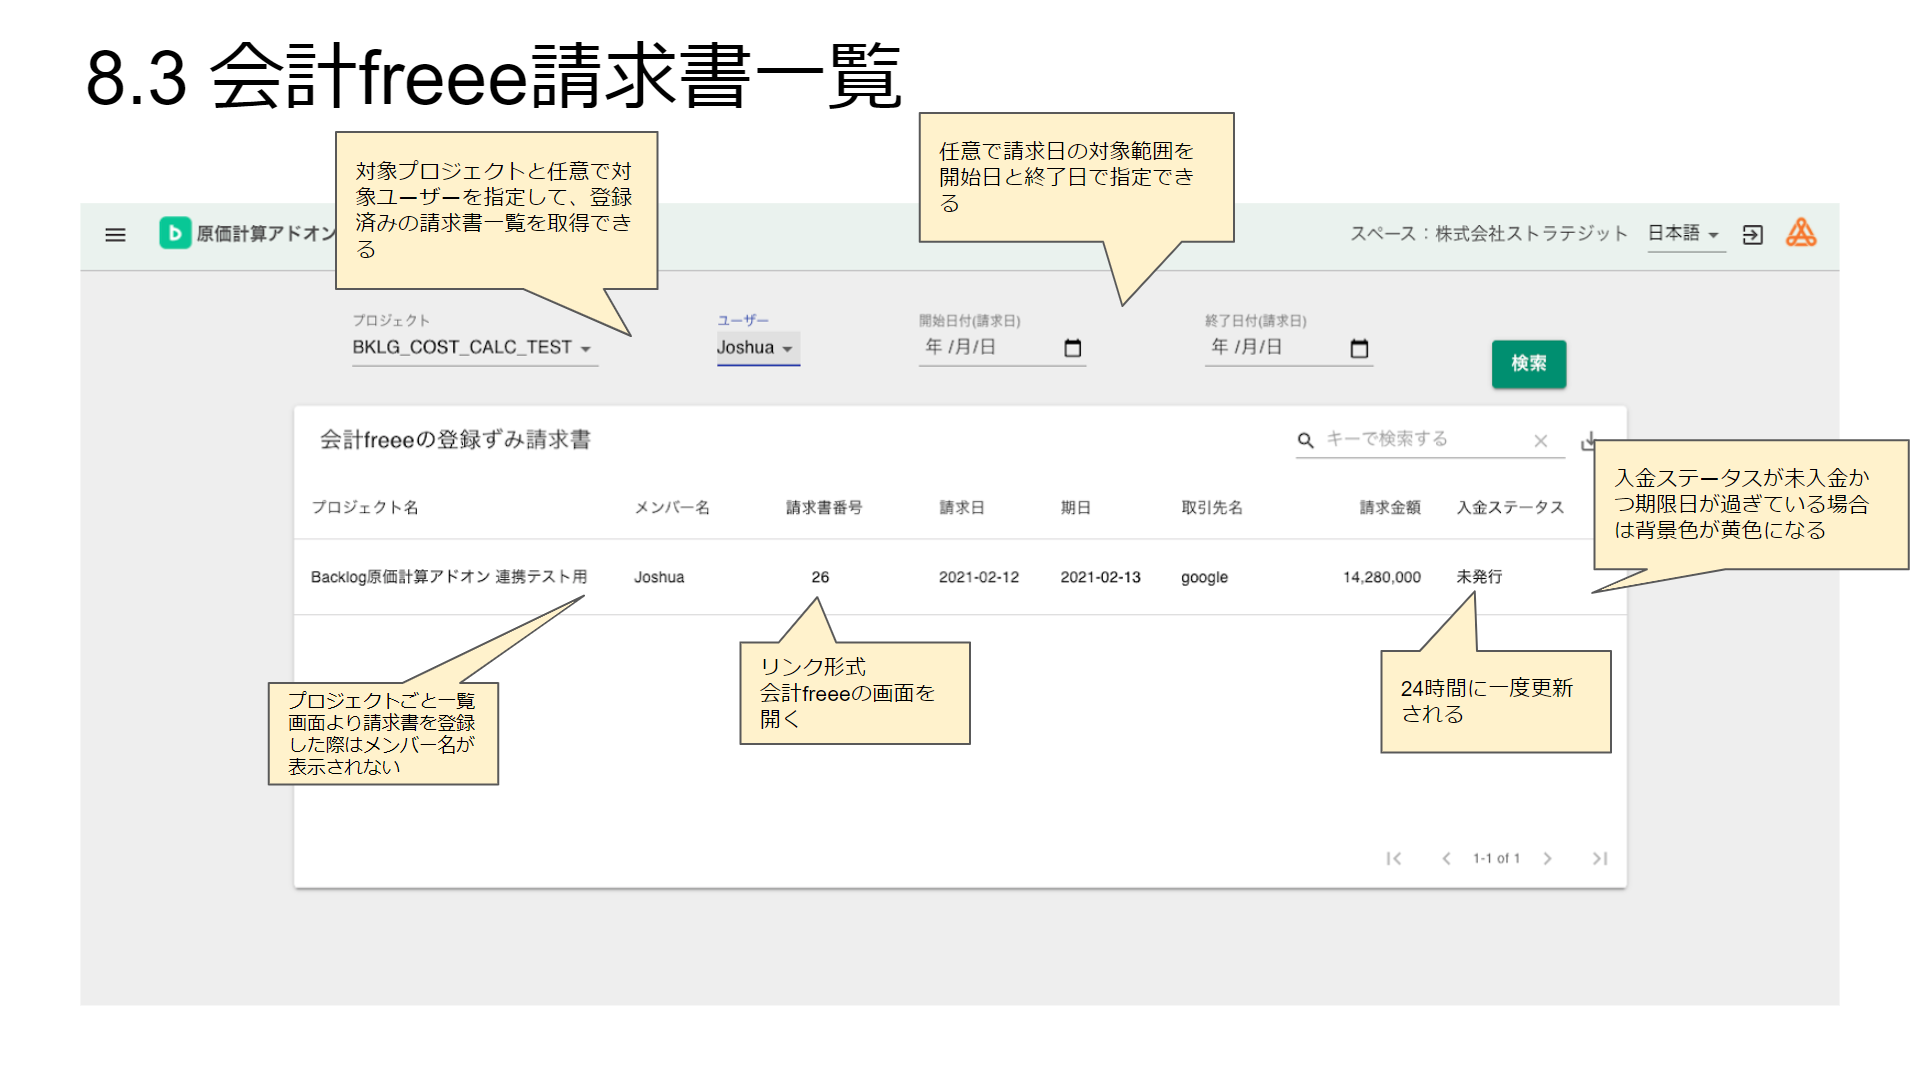Image resolution: width=1920 pixels, height=1080 pixels.
Task: Go to first page of table
Action: (x=1394, y=858)
